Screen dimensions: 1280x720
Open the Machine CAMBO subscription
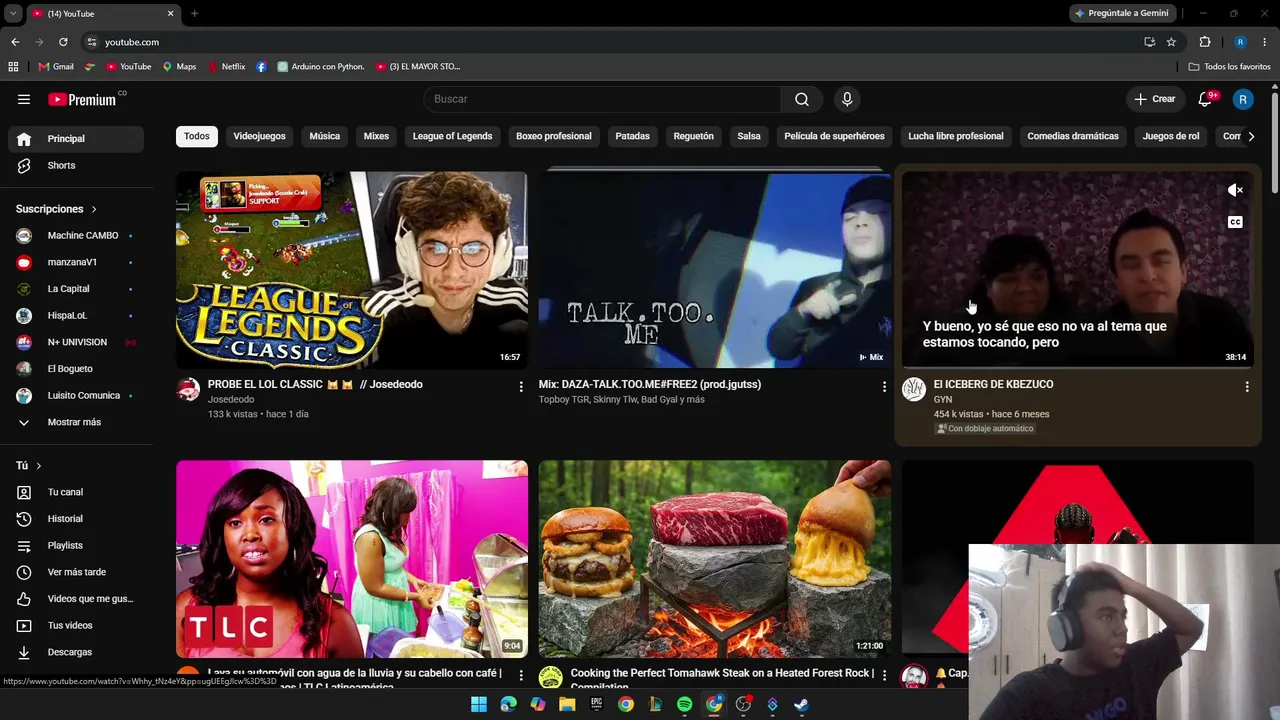(76, 235)
